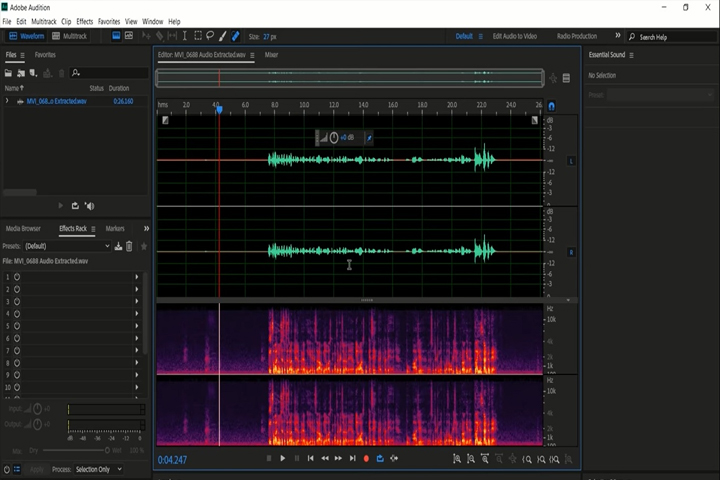Open the effects Presets dropdown

point(67,246)
